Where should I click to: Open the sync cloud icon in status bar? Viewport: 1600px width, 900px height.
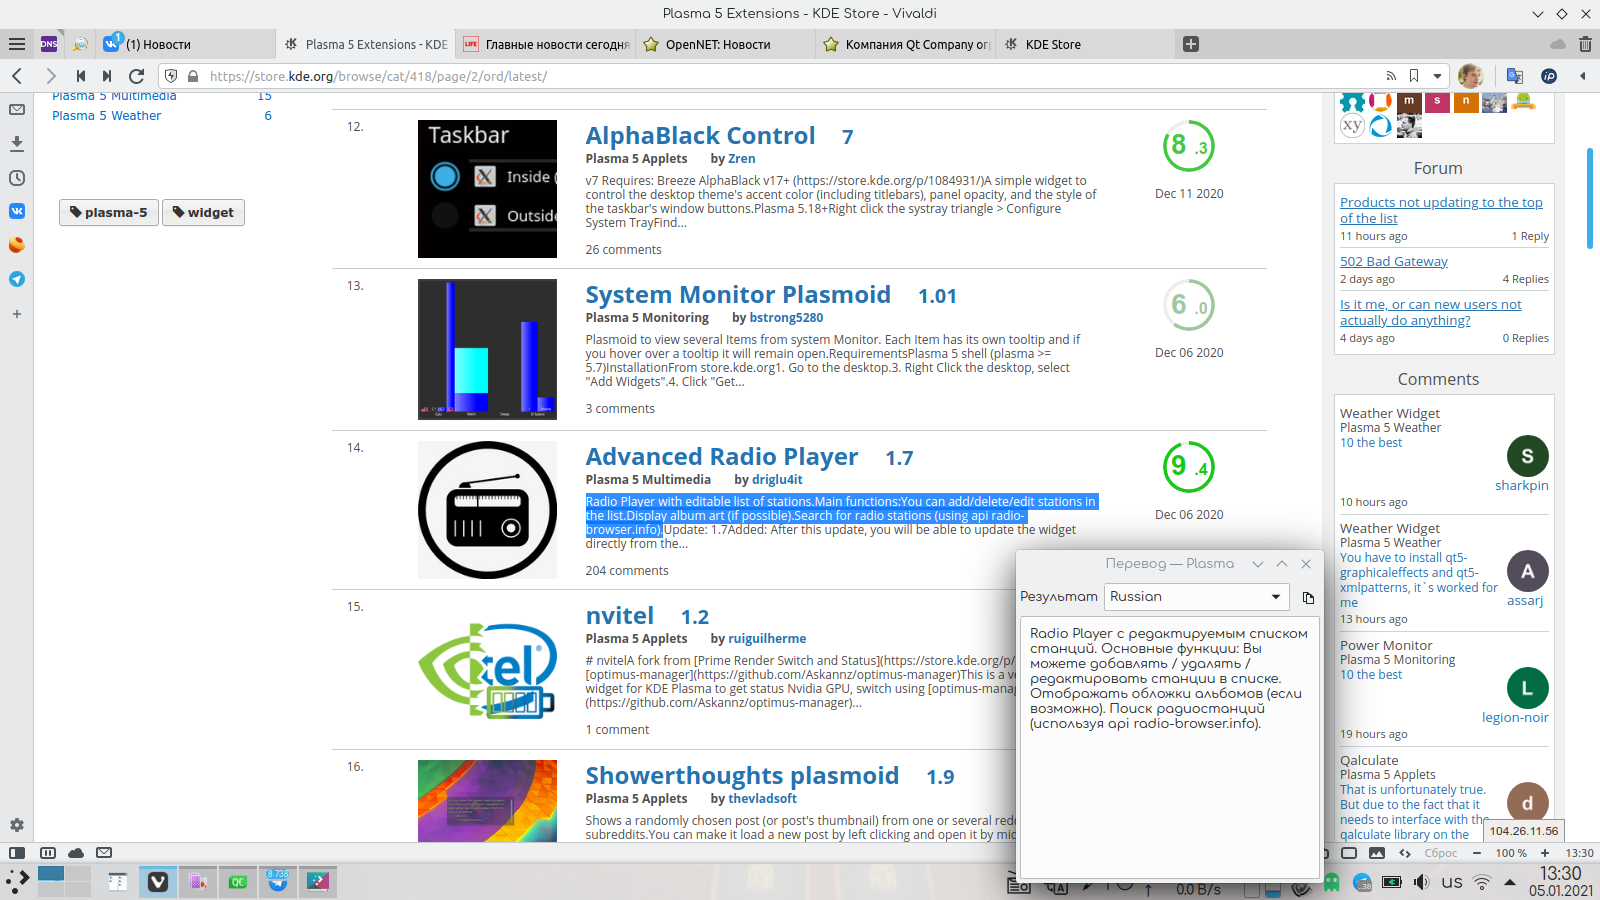point(76,853)
